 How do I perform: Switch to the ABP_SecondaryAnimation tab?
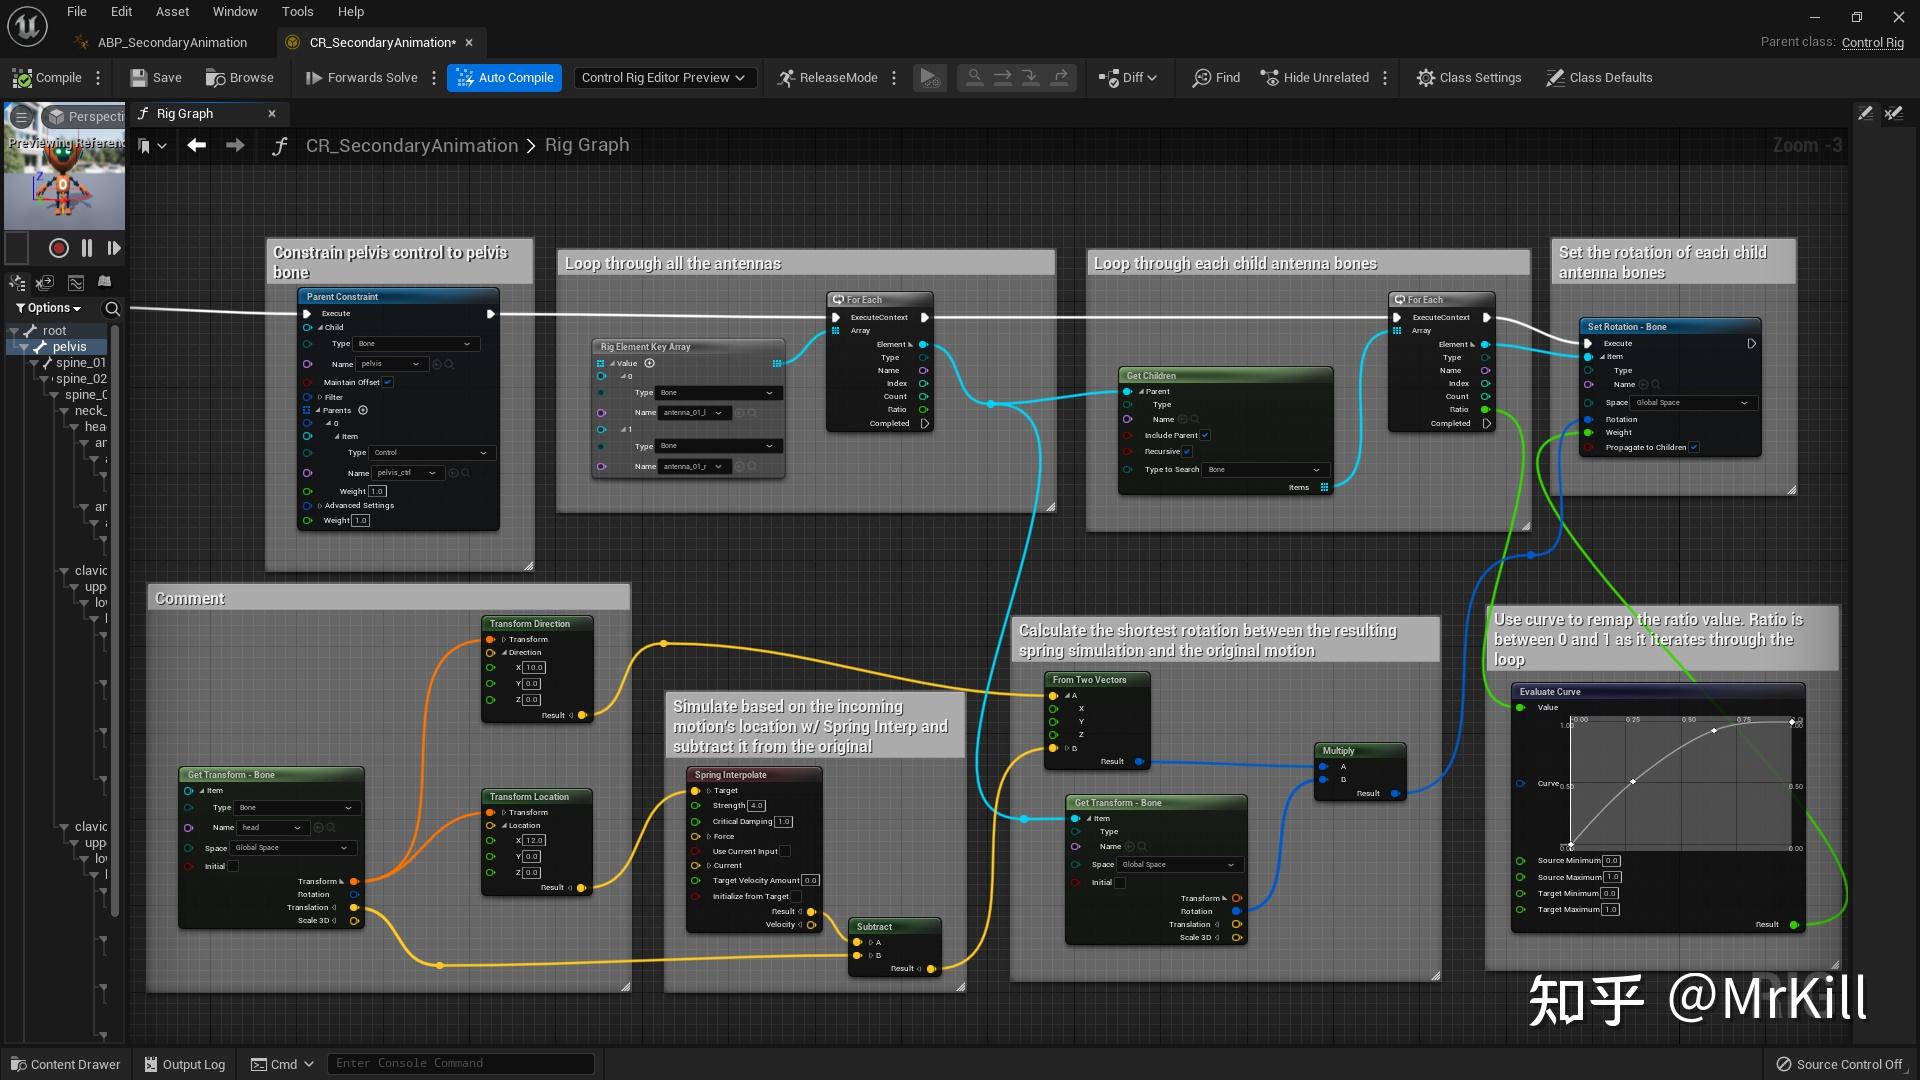click(x=172, y=43)
